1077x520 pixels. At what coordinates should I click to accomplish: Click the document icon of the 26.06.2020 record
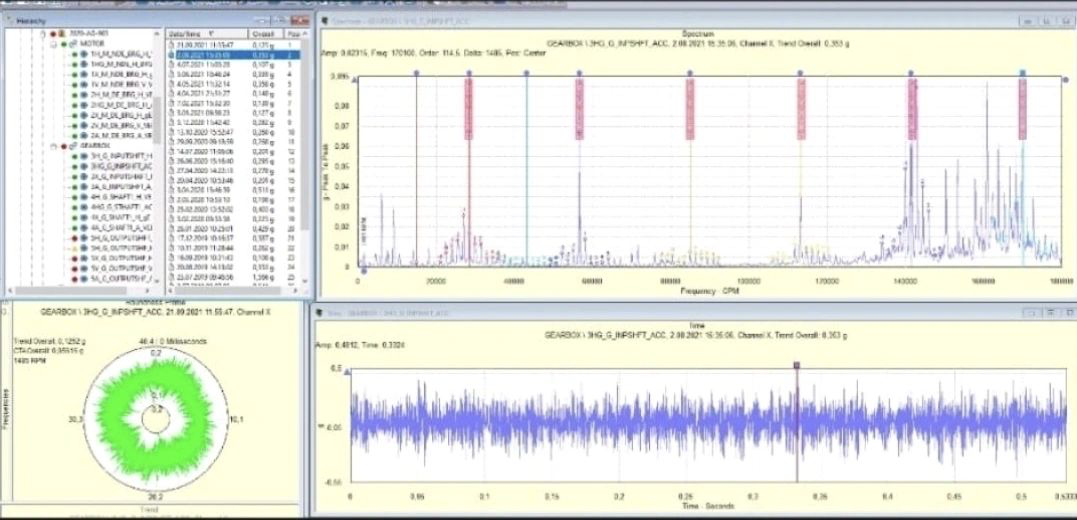point(171,159)
